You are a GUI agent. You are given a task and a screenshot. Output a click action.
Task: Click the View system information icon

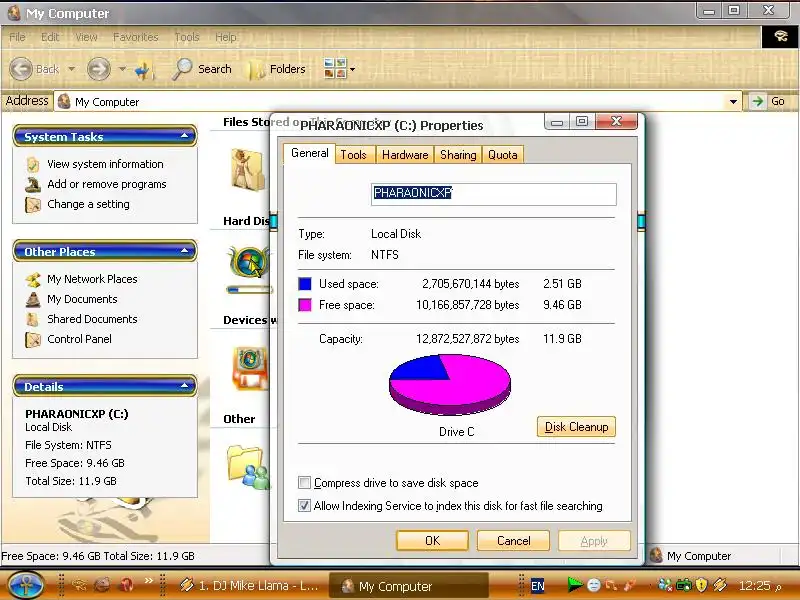(33, 164)
